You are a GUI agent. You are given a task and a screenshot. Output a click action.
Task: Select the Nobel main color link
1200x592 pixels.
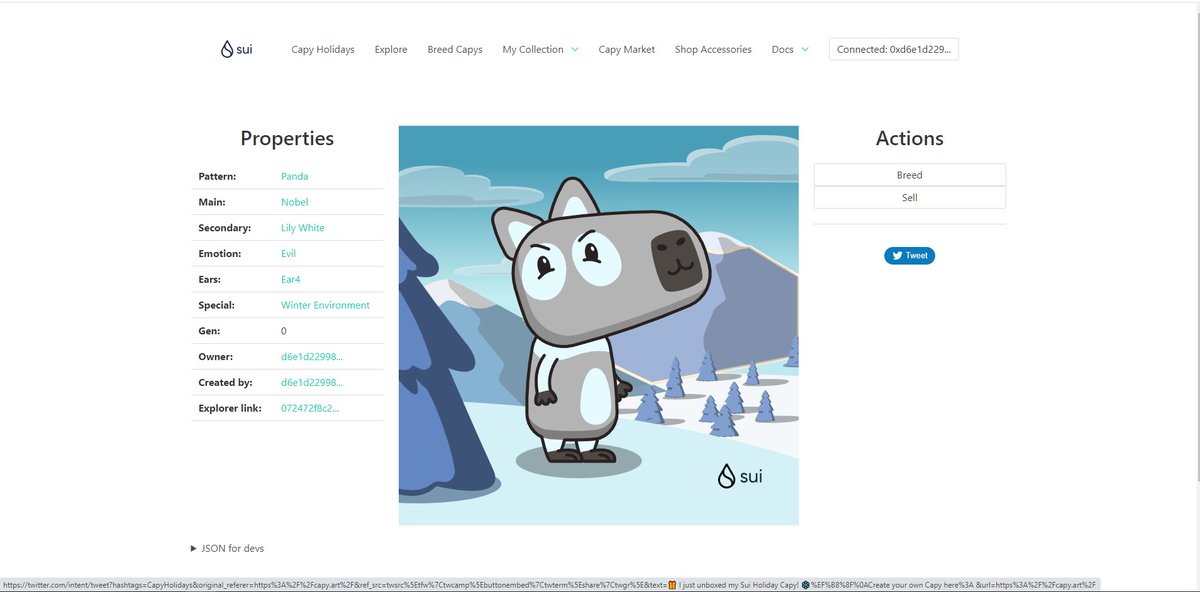click(x=295, y=202)
